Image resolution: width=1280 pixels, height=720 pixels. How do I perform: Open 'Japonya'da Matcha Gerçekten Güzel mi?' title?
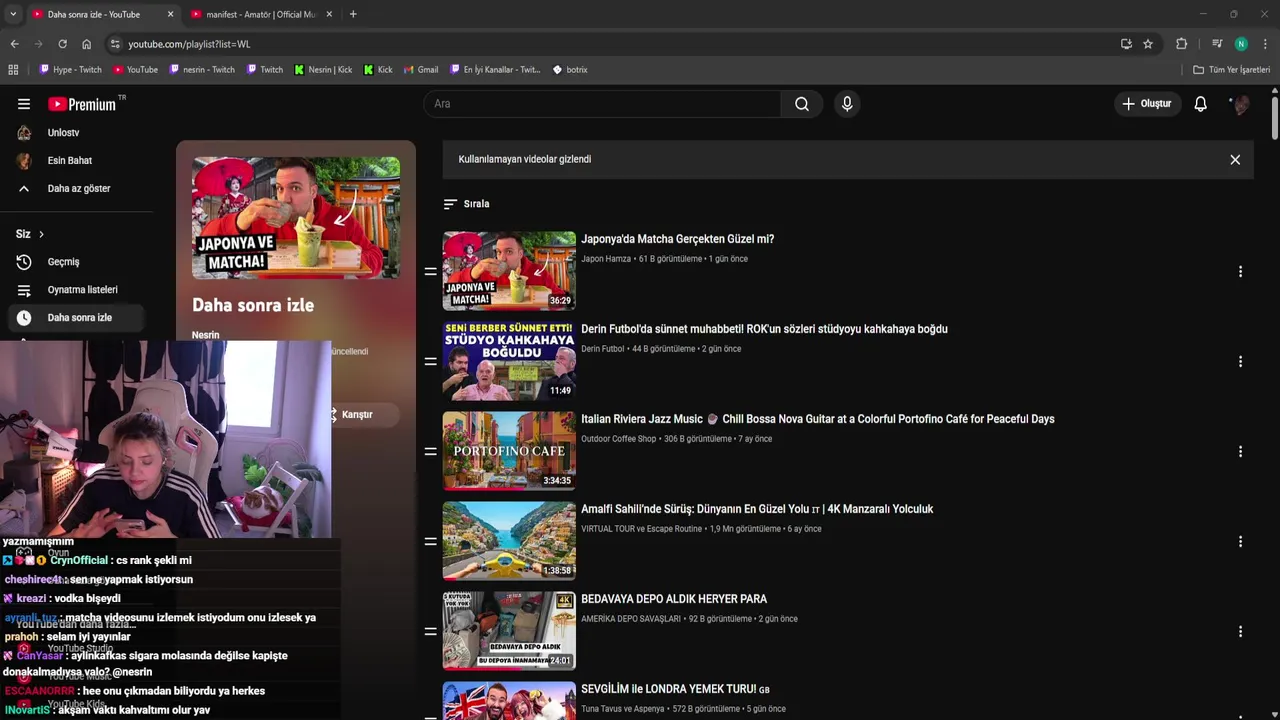[677, 240]
